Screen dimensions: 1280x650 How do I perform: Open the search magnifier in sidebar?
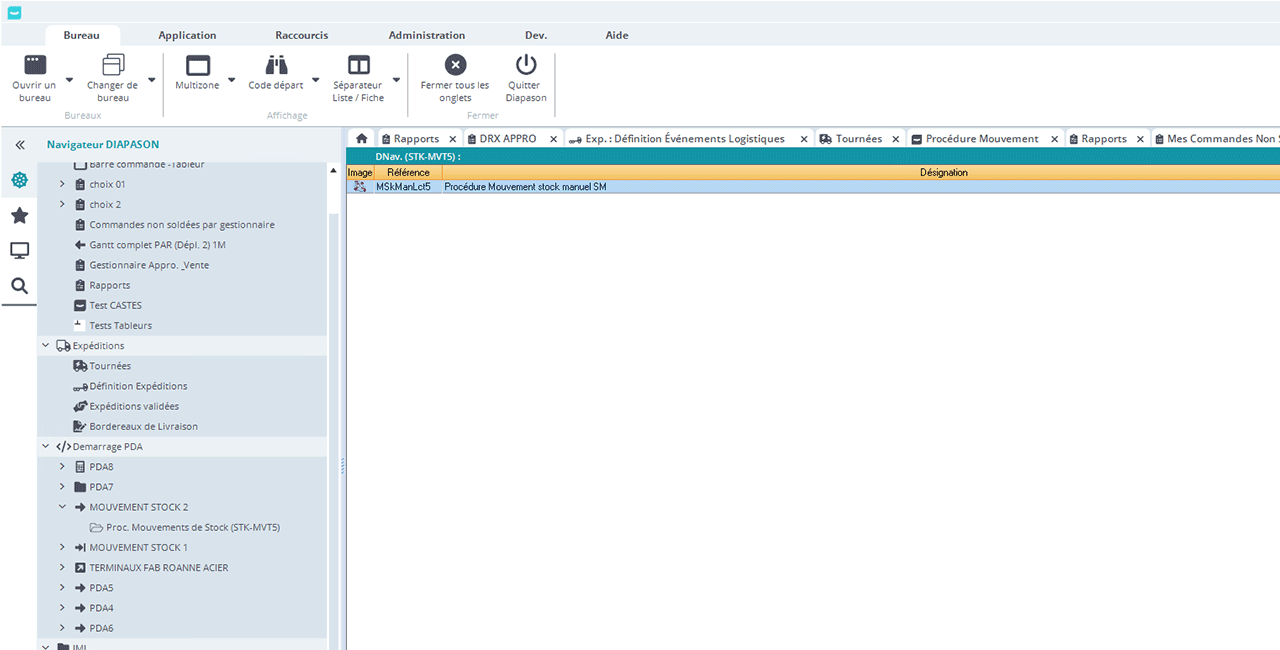point(19,286)
